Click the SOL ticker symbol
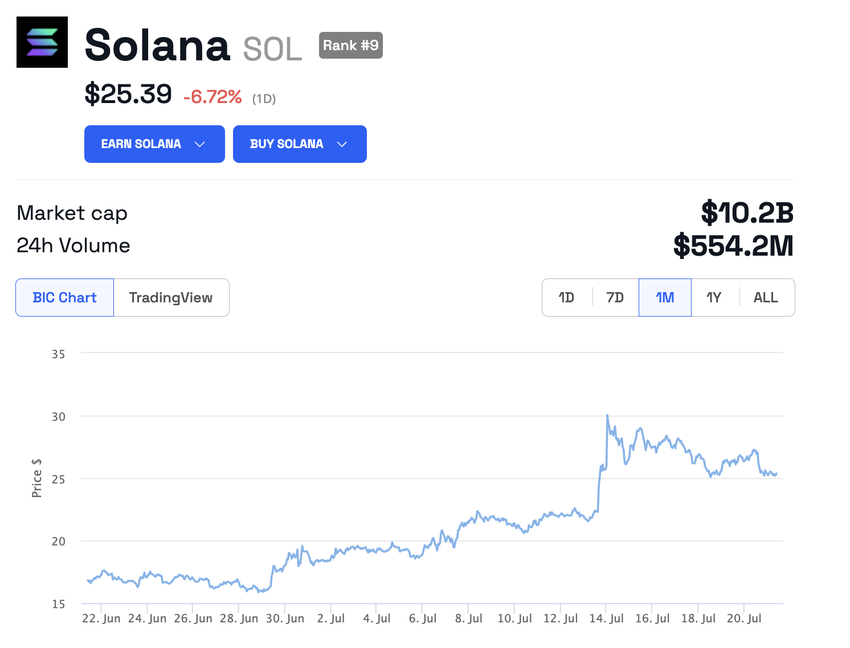Viewport: 850px width, 648px height. (x=272, y=47)
